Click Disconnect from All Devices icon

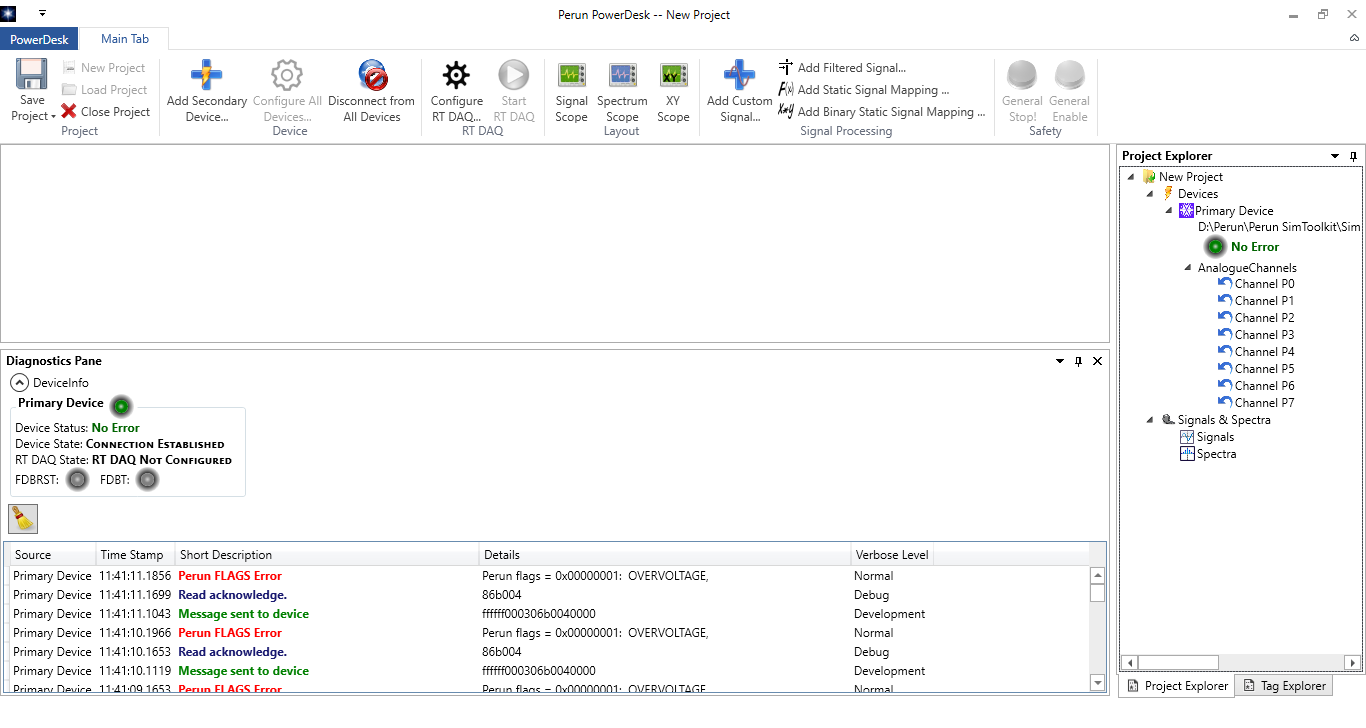(x=371, y=76)
